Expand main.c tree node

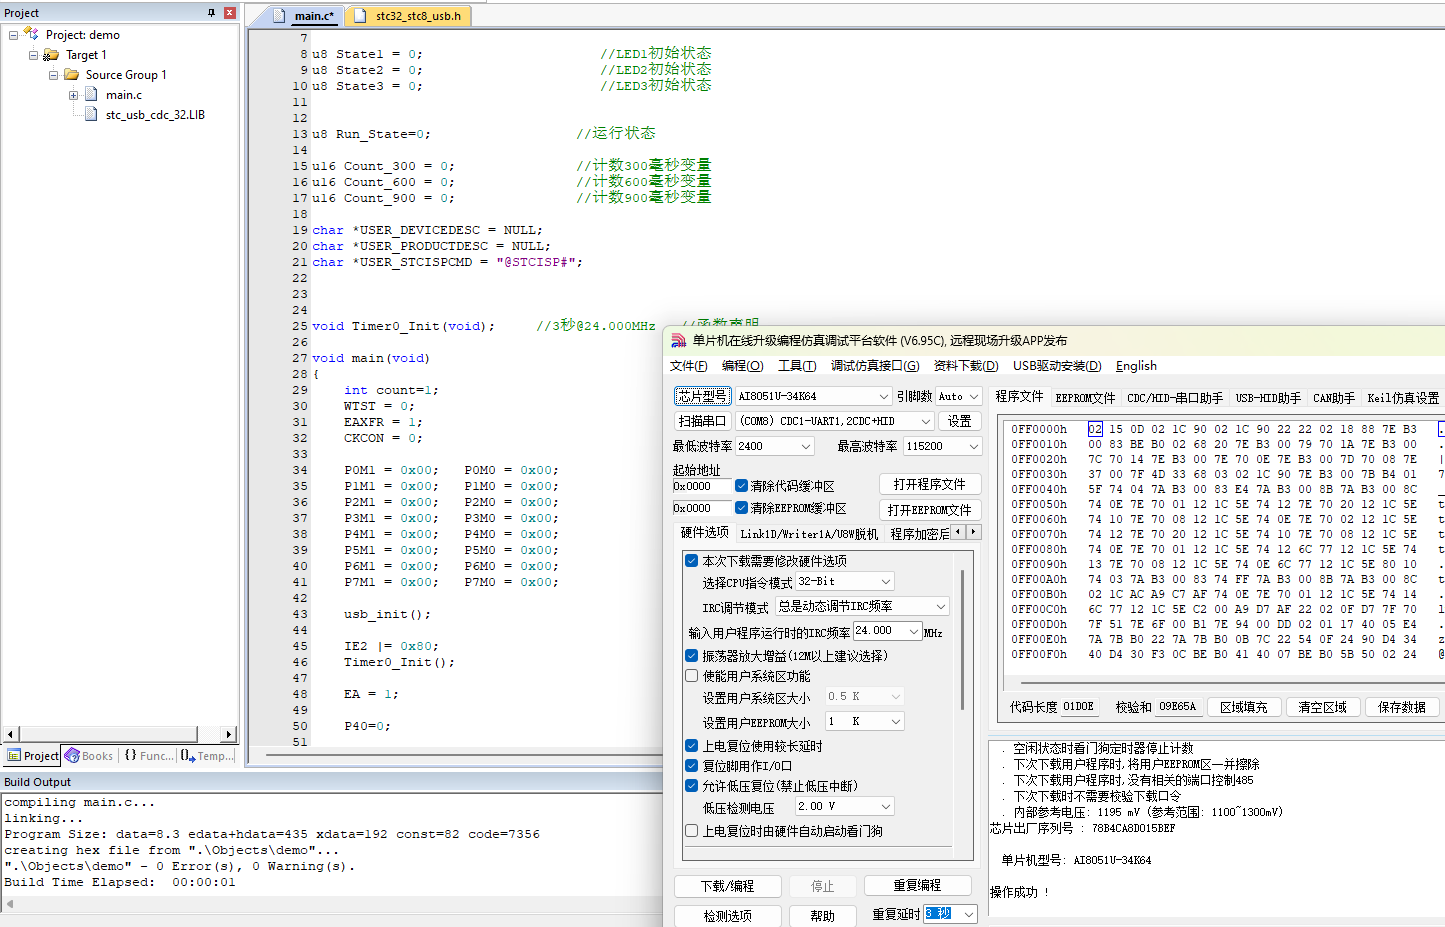[x=73, y=95]
